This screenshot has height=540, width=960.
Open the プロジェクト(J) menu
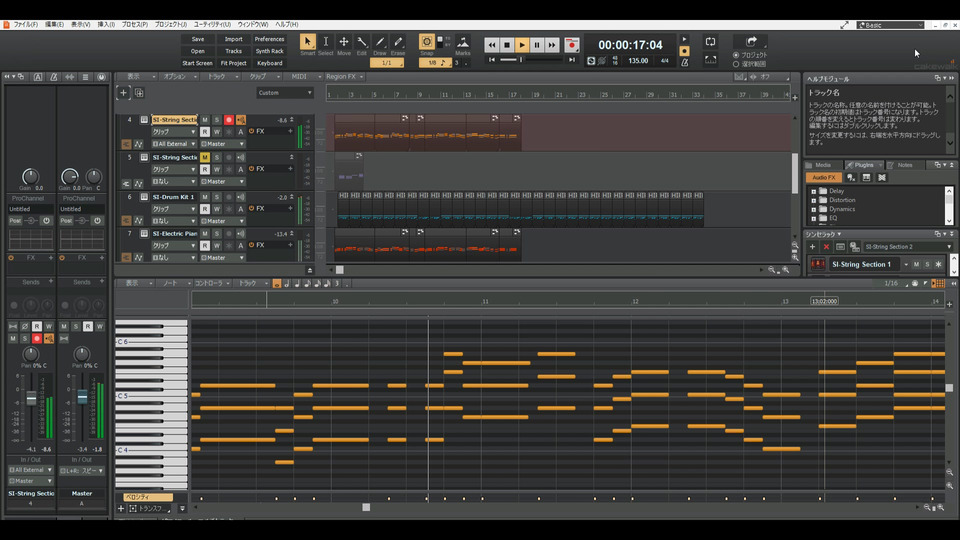[170, 24]
